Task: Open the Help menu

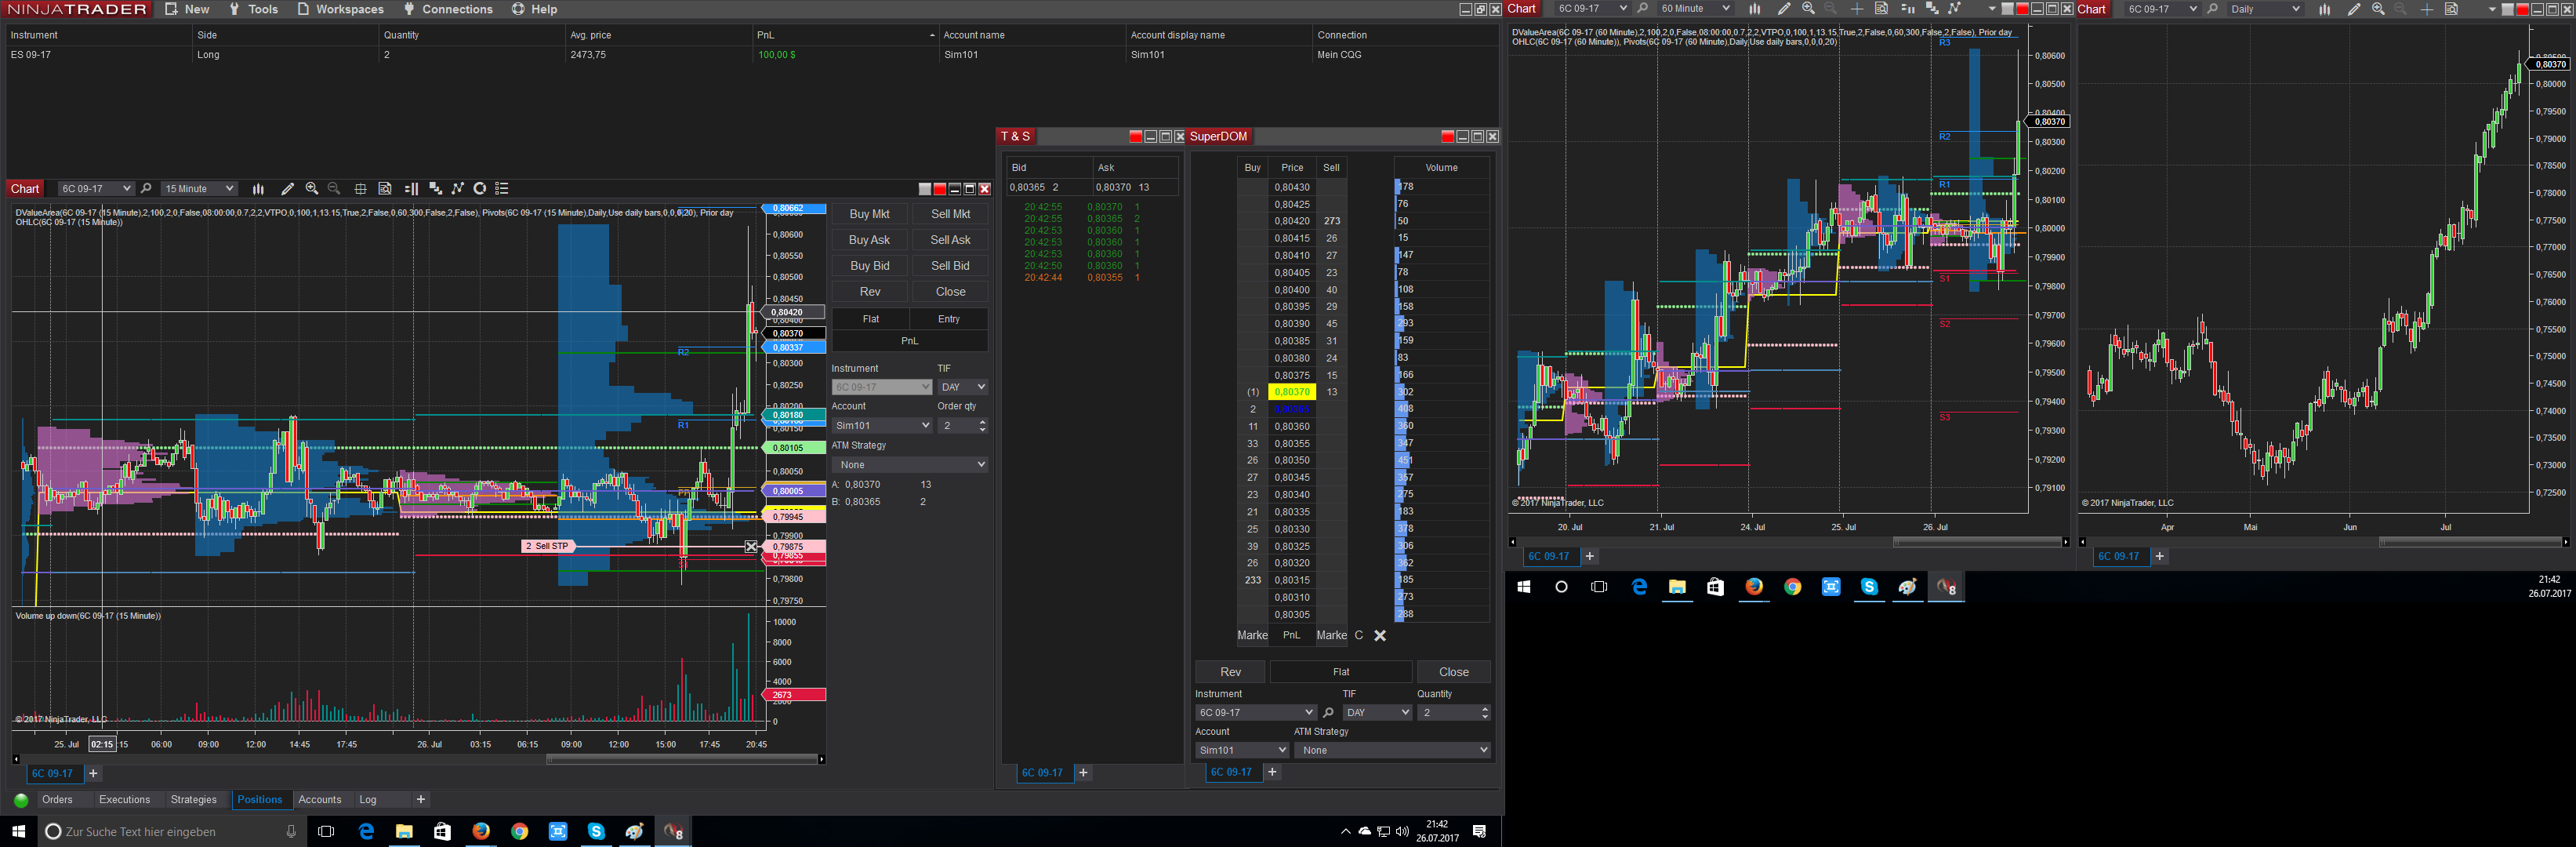Action: [535, 9]
